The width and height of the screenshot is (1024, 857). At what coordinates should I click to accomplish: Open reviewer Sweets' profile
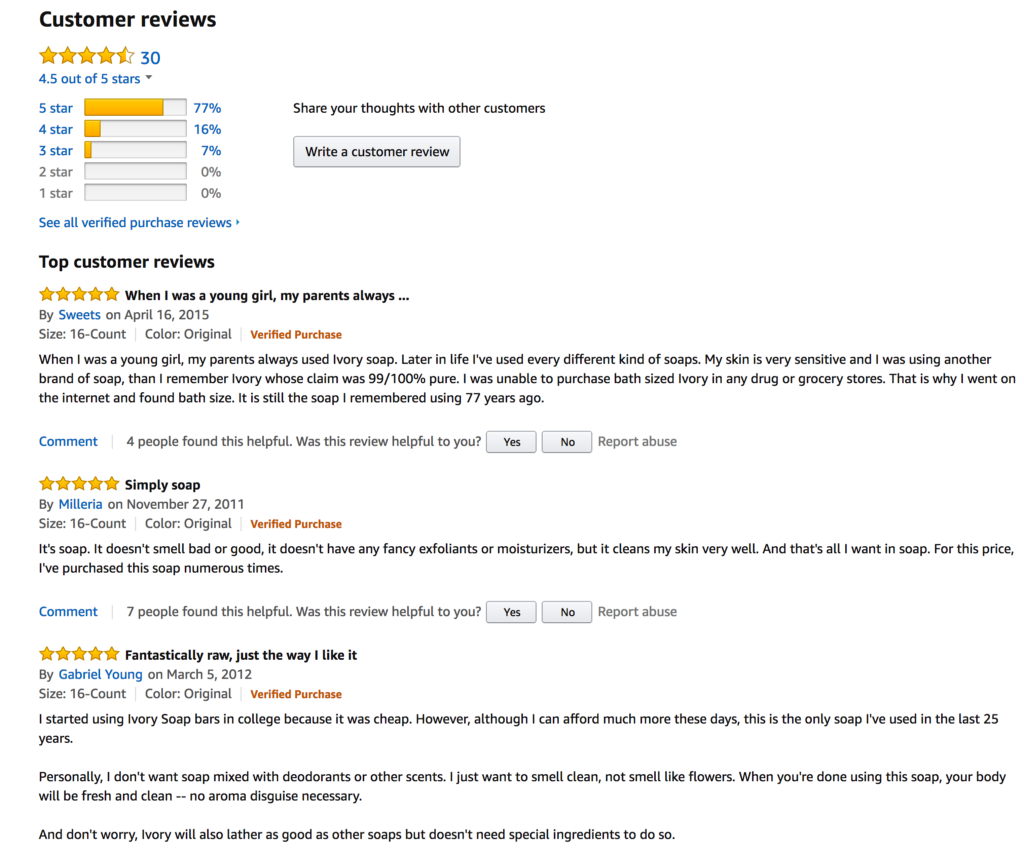point(79,314)
